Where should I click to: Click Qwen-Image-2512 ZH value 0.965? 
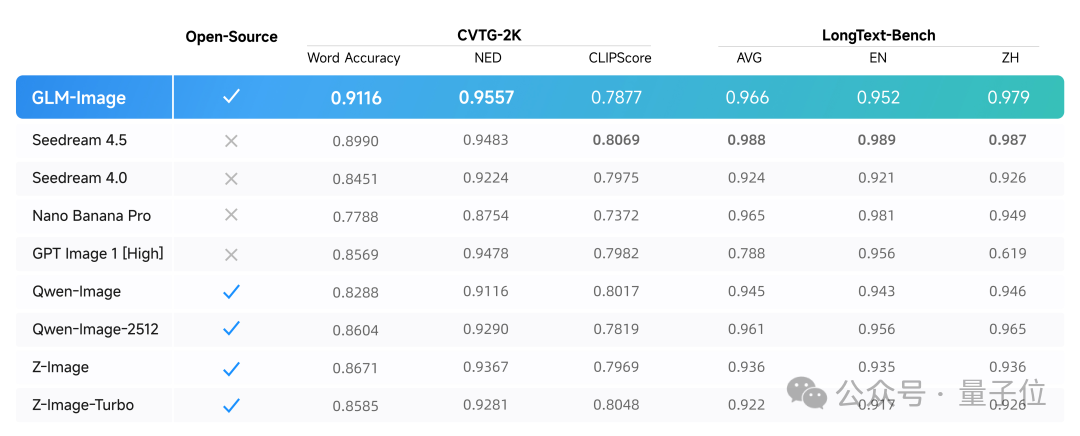[1008, 329]
